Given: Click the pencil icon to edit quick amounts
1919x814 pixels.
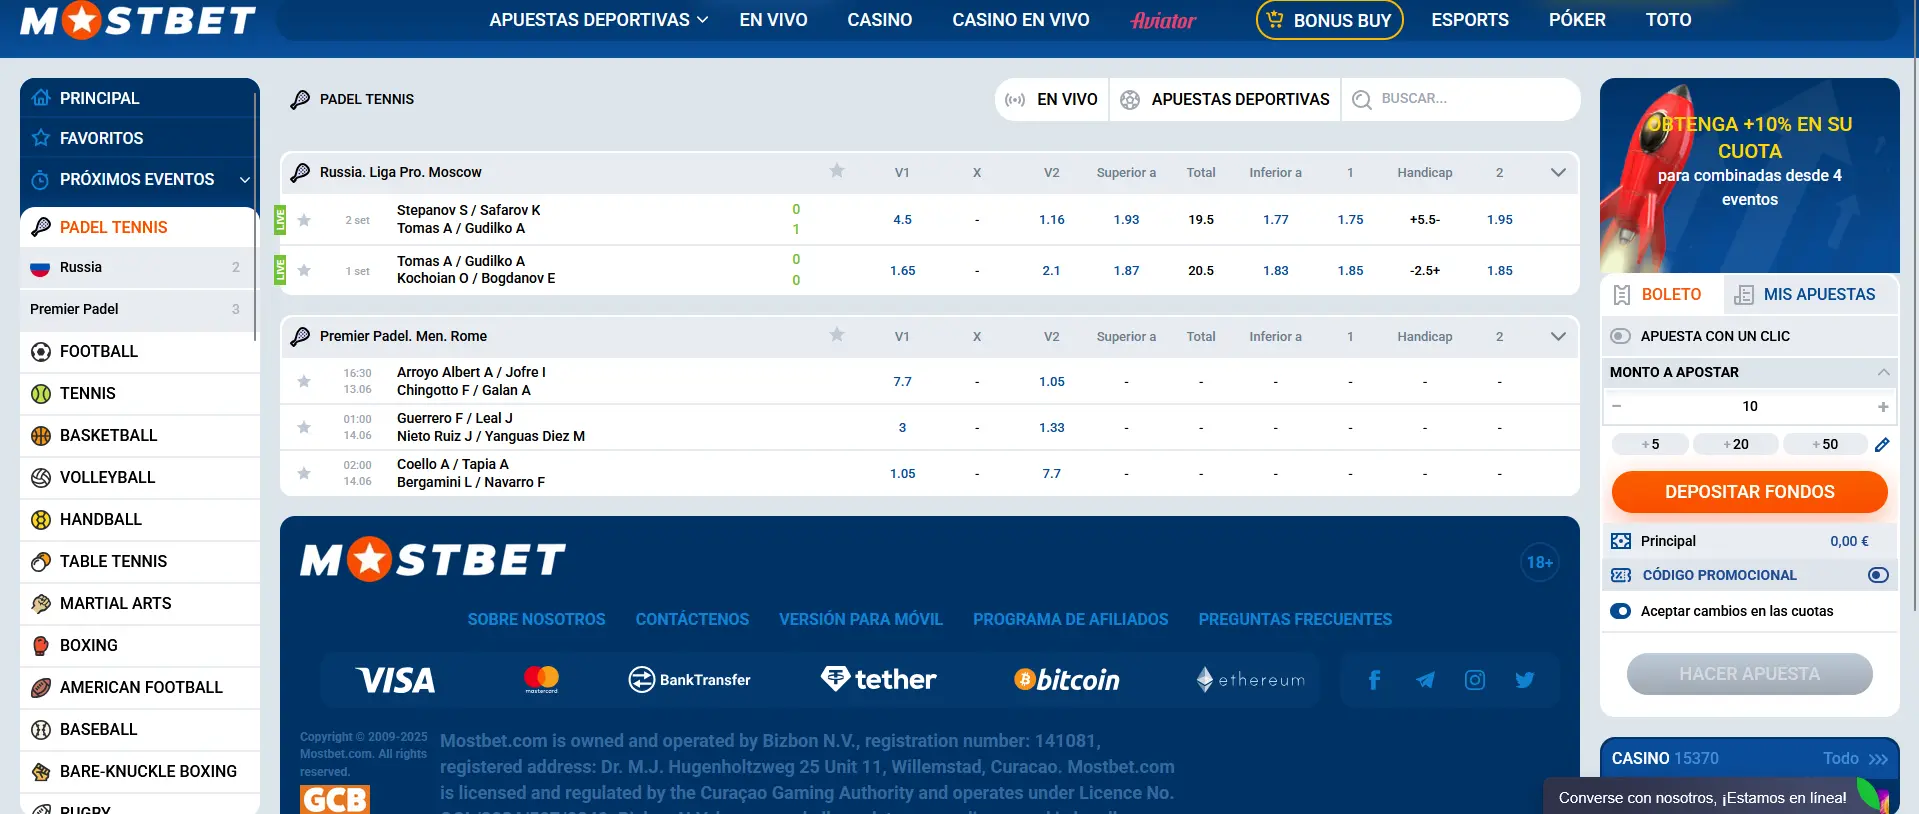Looking at the screenshot, I should pyautogui.click(x=1882, y=445).
